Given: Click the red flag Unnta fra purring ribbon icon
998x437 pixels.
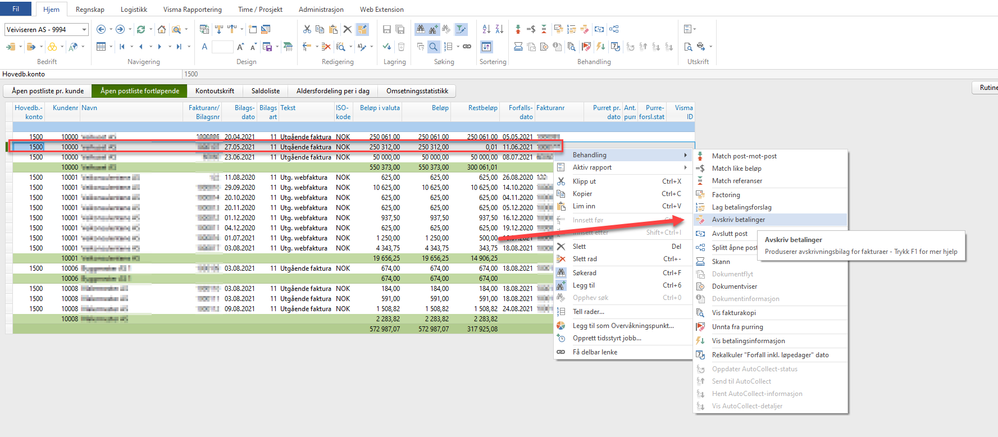Looking at the screenshot, I should [585, 46].
